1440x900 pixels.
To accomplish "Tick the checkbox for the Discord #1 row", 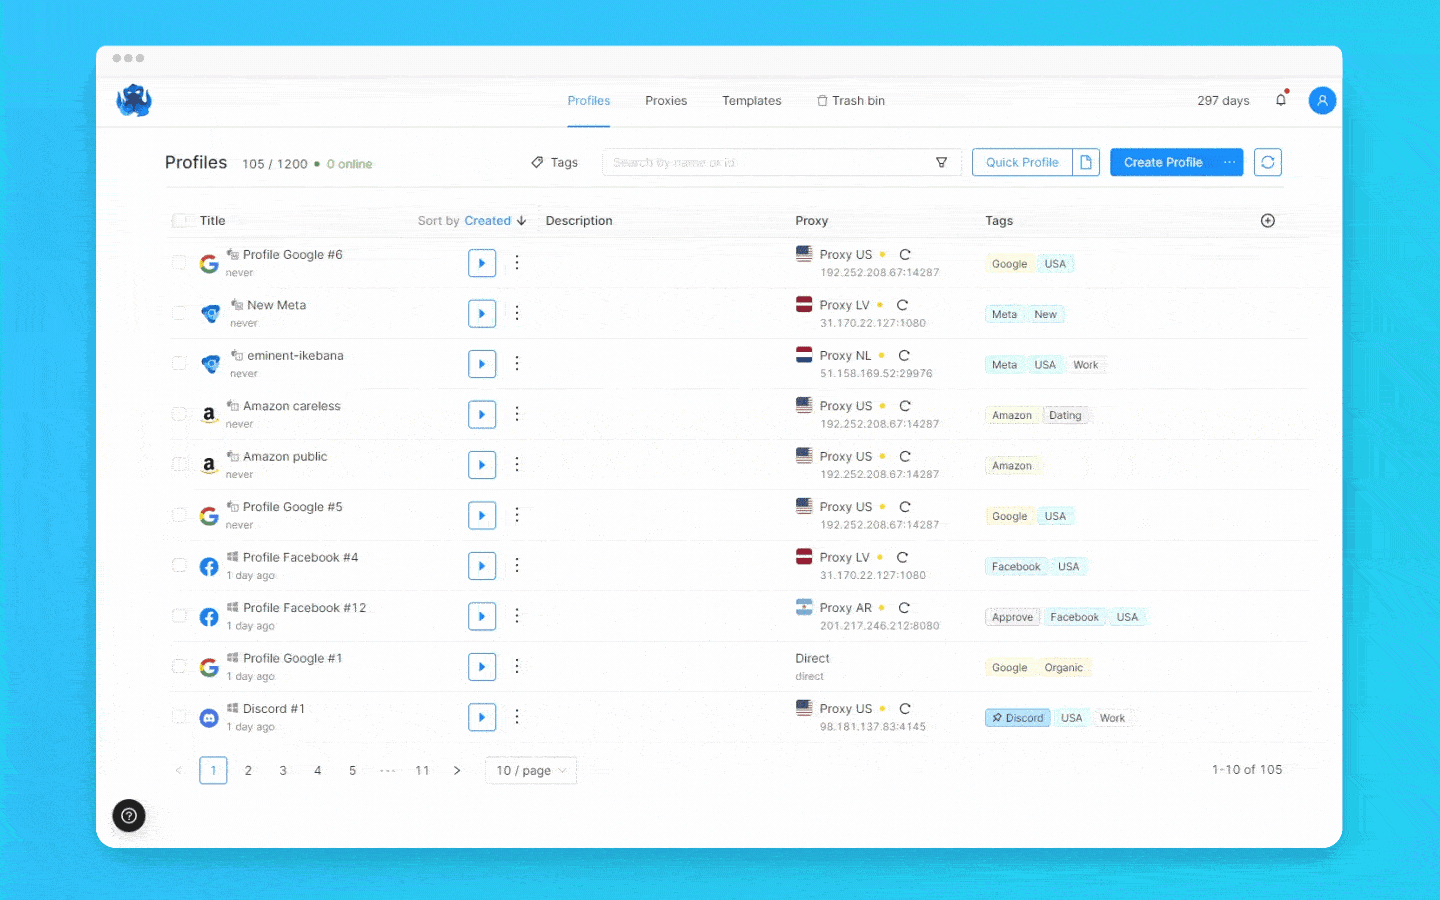I will (x=179, y=716).
